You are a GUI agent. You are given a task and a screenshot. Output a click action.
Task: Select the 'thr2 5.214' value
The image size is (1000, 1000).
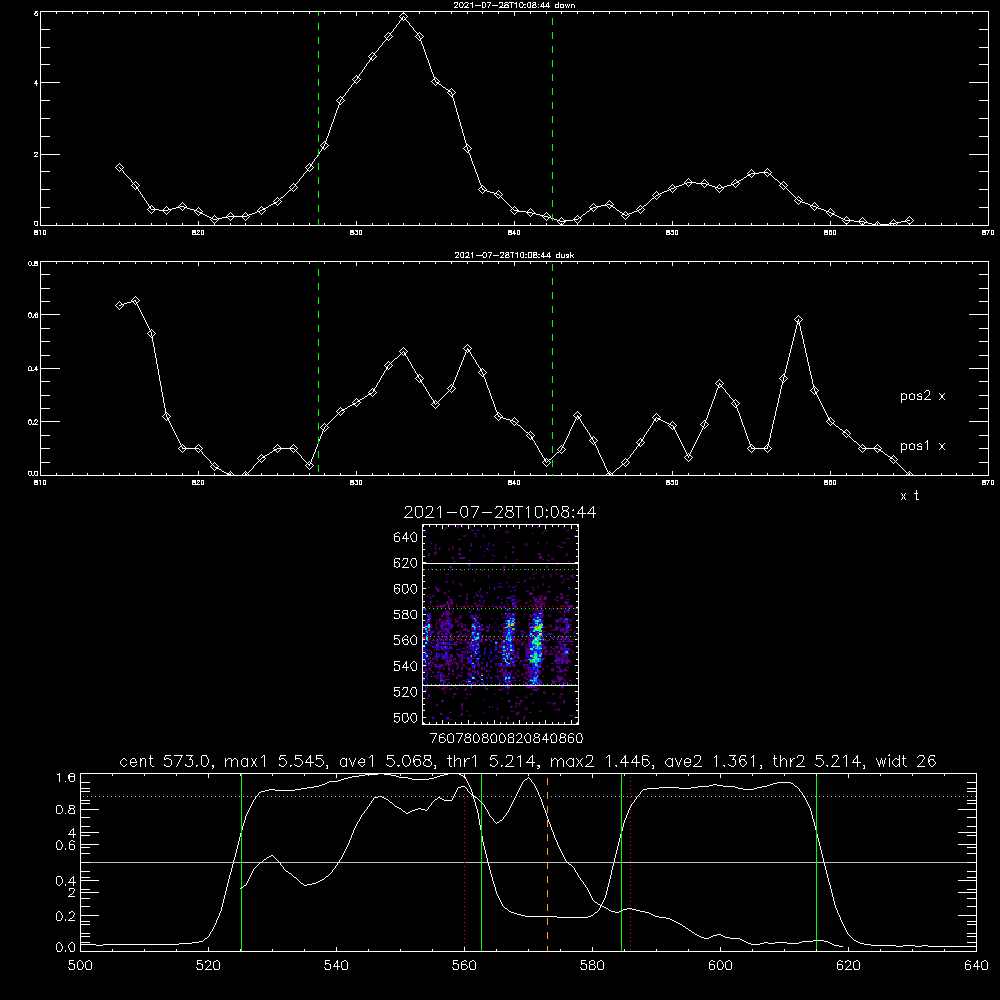818,761
